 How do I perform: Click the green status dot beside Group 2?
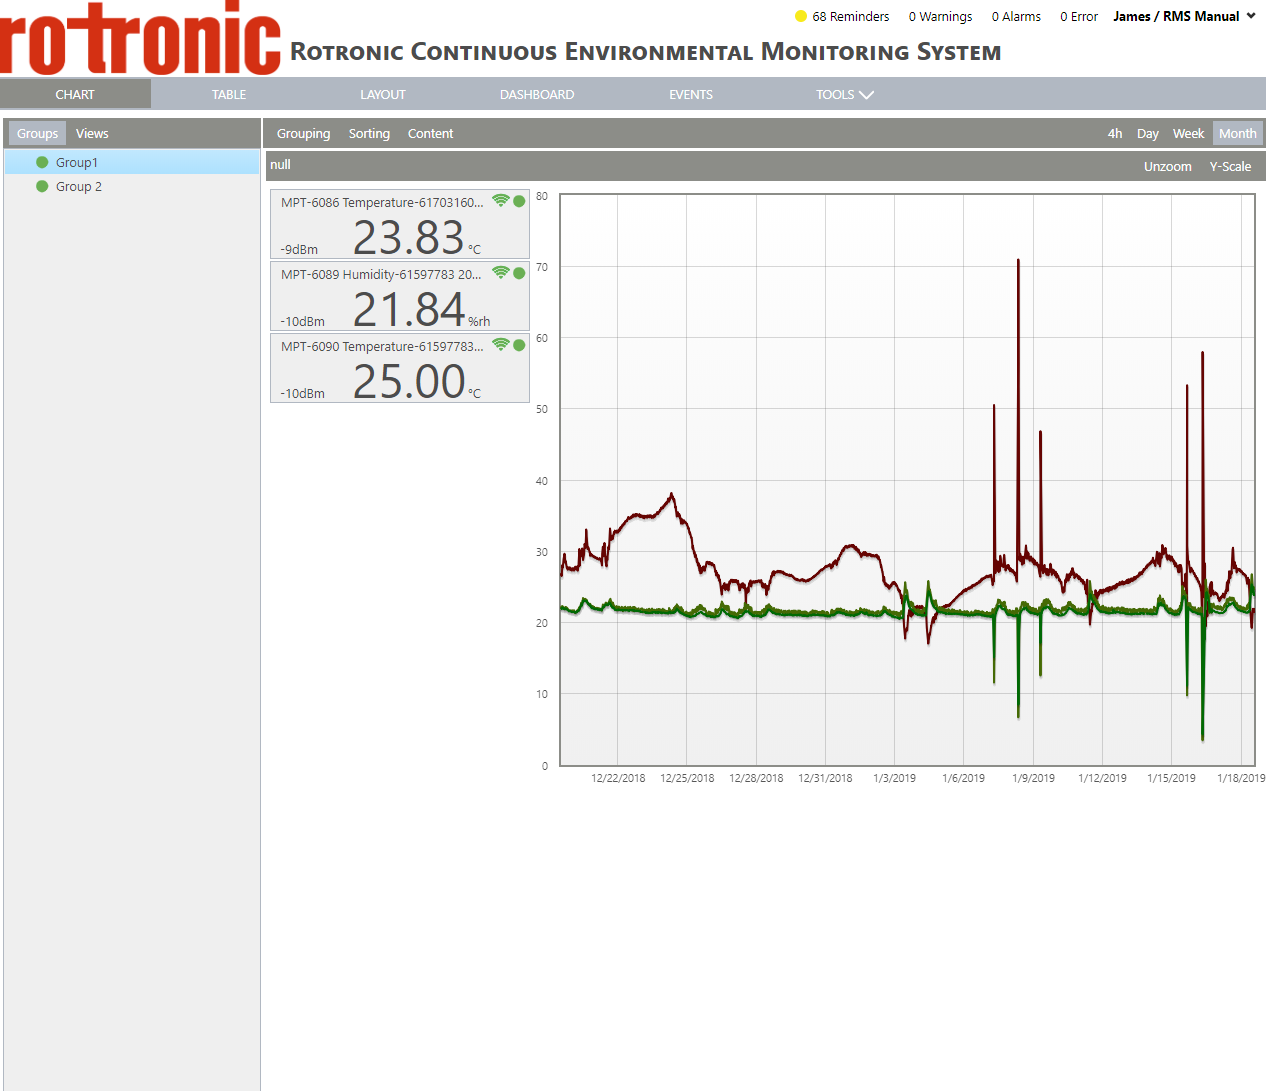(42, 186)
